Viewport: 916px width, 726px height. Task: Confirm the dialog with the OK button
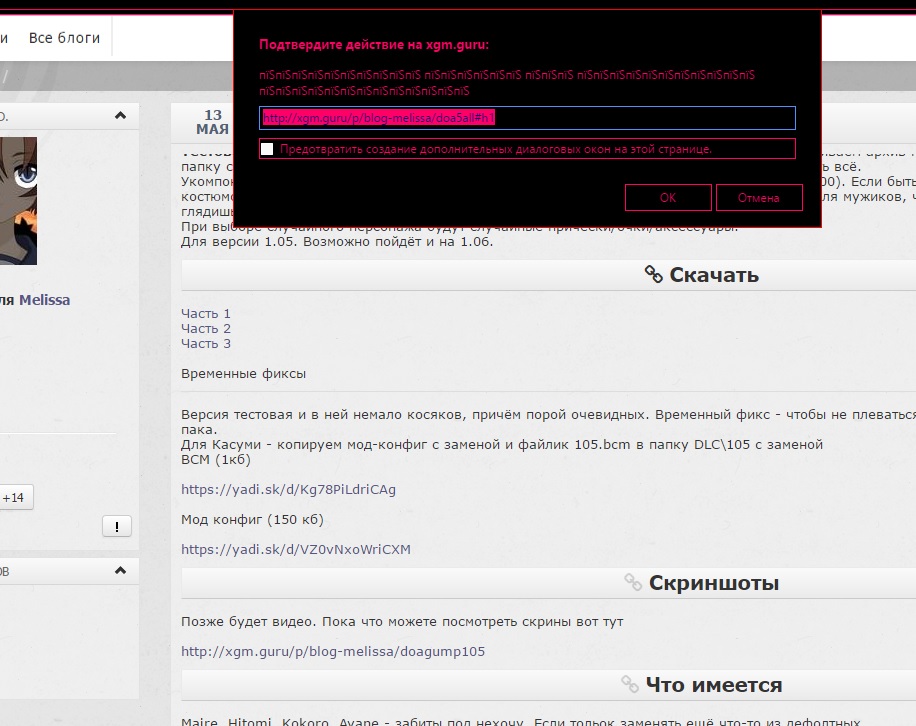pos(668,197)
